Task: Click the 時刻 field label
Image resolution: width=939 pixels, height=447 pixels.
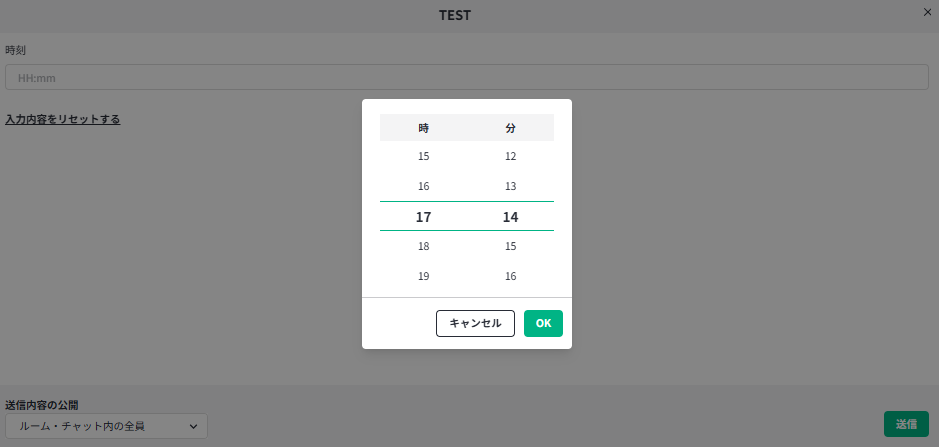Action: click(16, 50)
